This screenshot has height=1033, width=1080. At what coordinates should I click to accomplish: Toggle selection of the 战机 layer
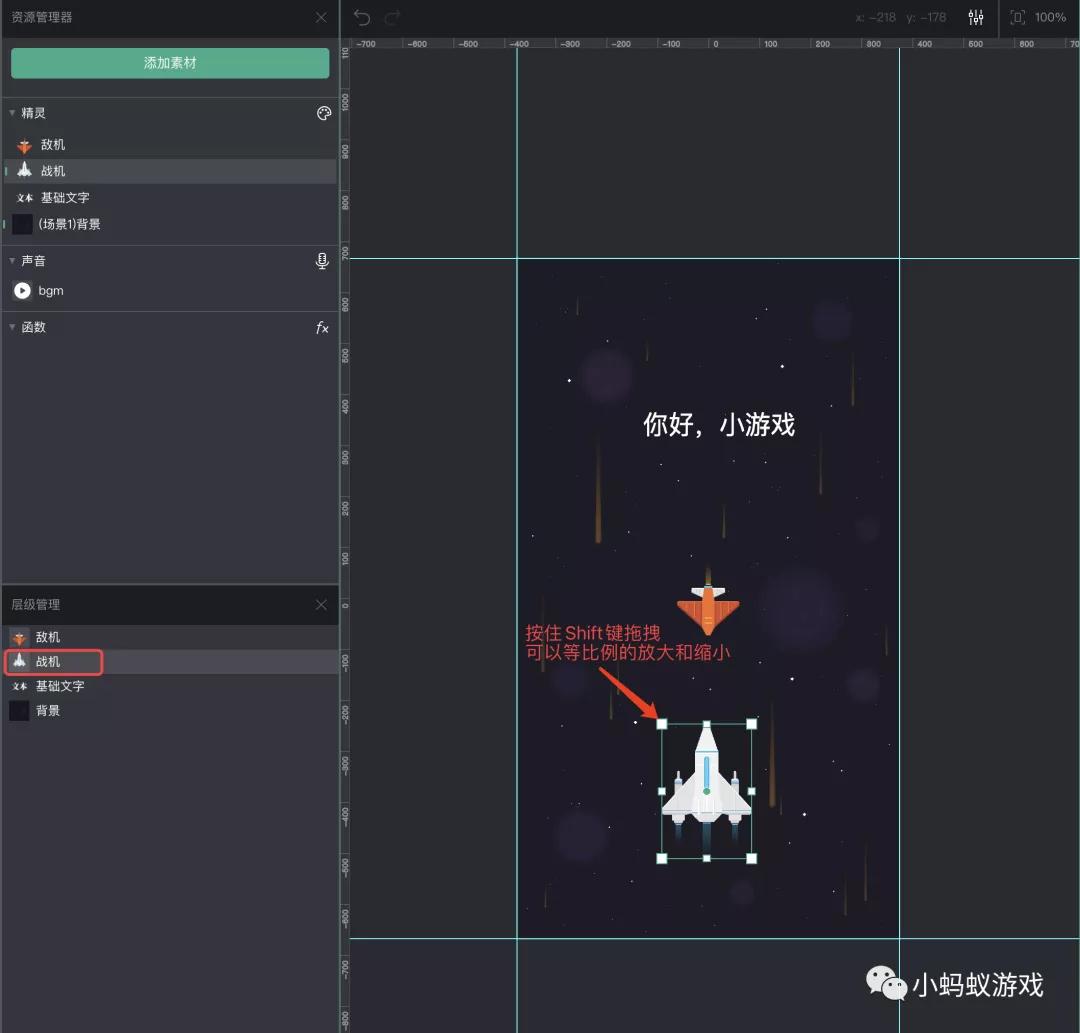tap(53, 661)
